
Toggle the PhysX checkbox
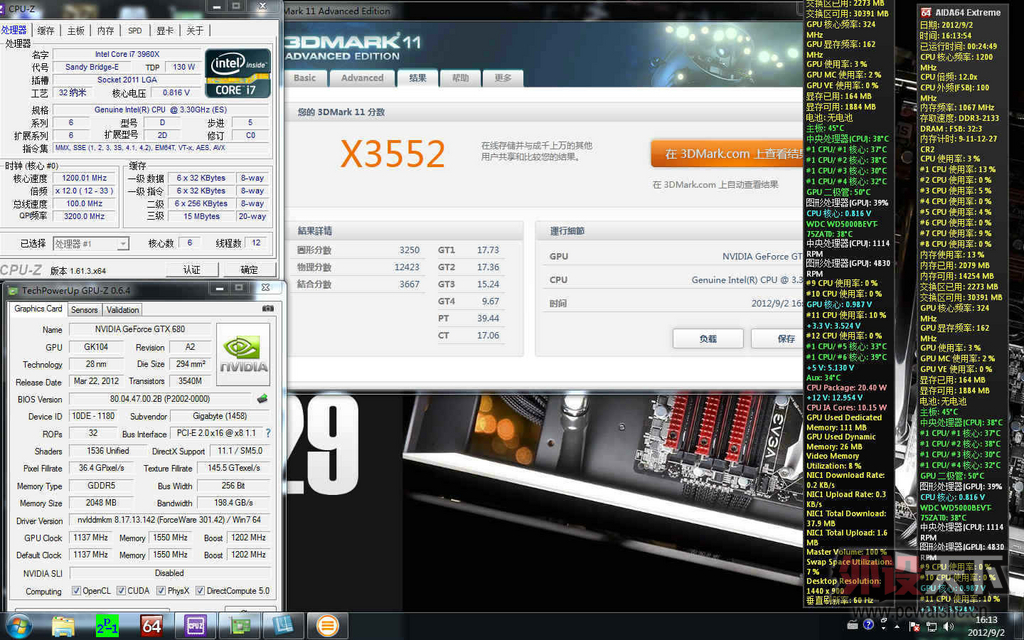tap(161, 590)
